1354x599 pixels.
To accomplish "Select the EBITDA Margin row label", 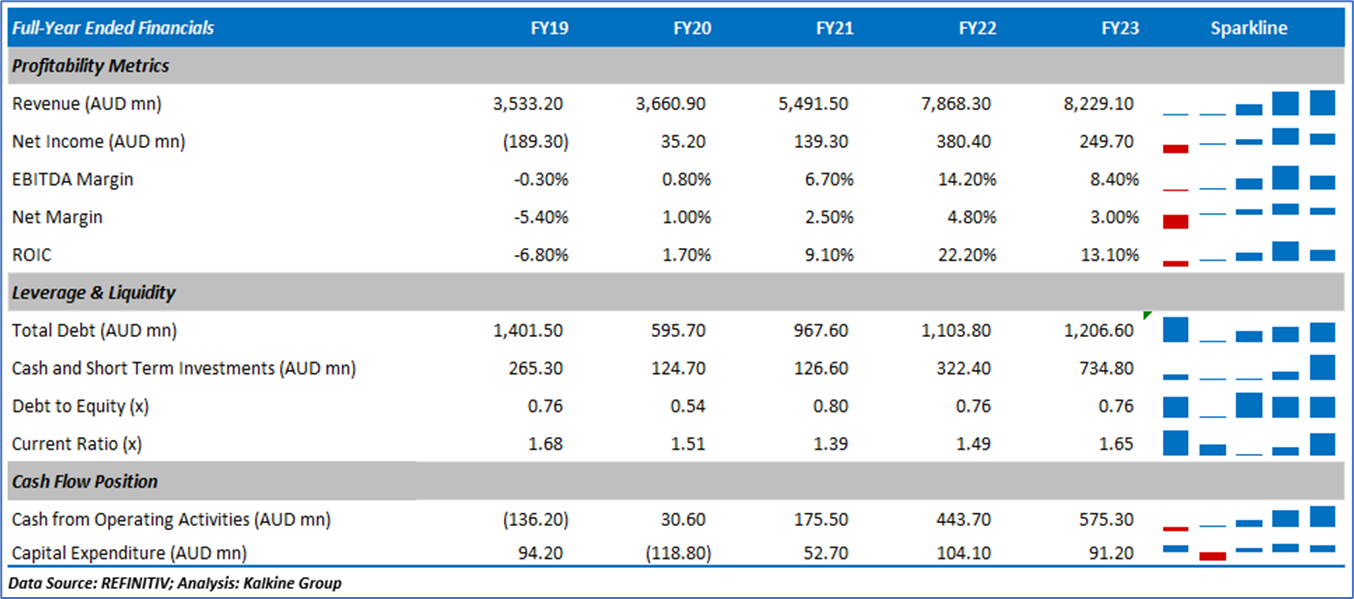I will (72, 180).
